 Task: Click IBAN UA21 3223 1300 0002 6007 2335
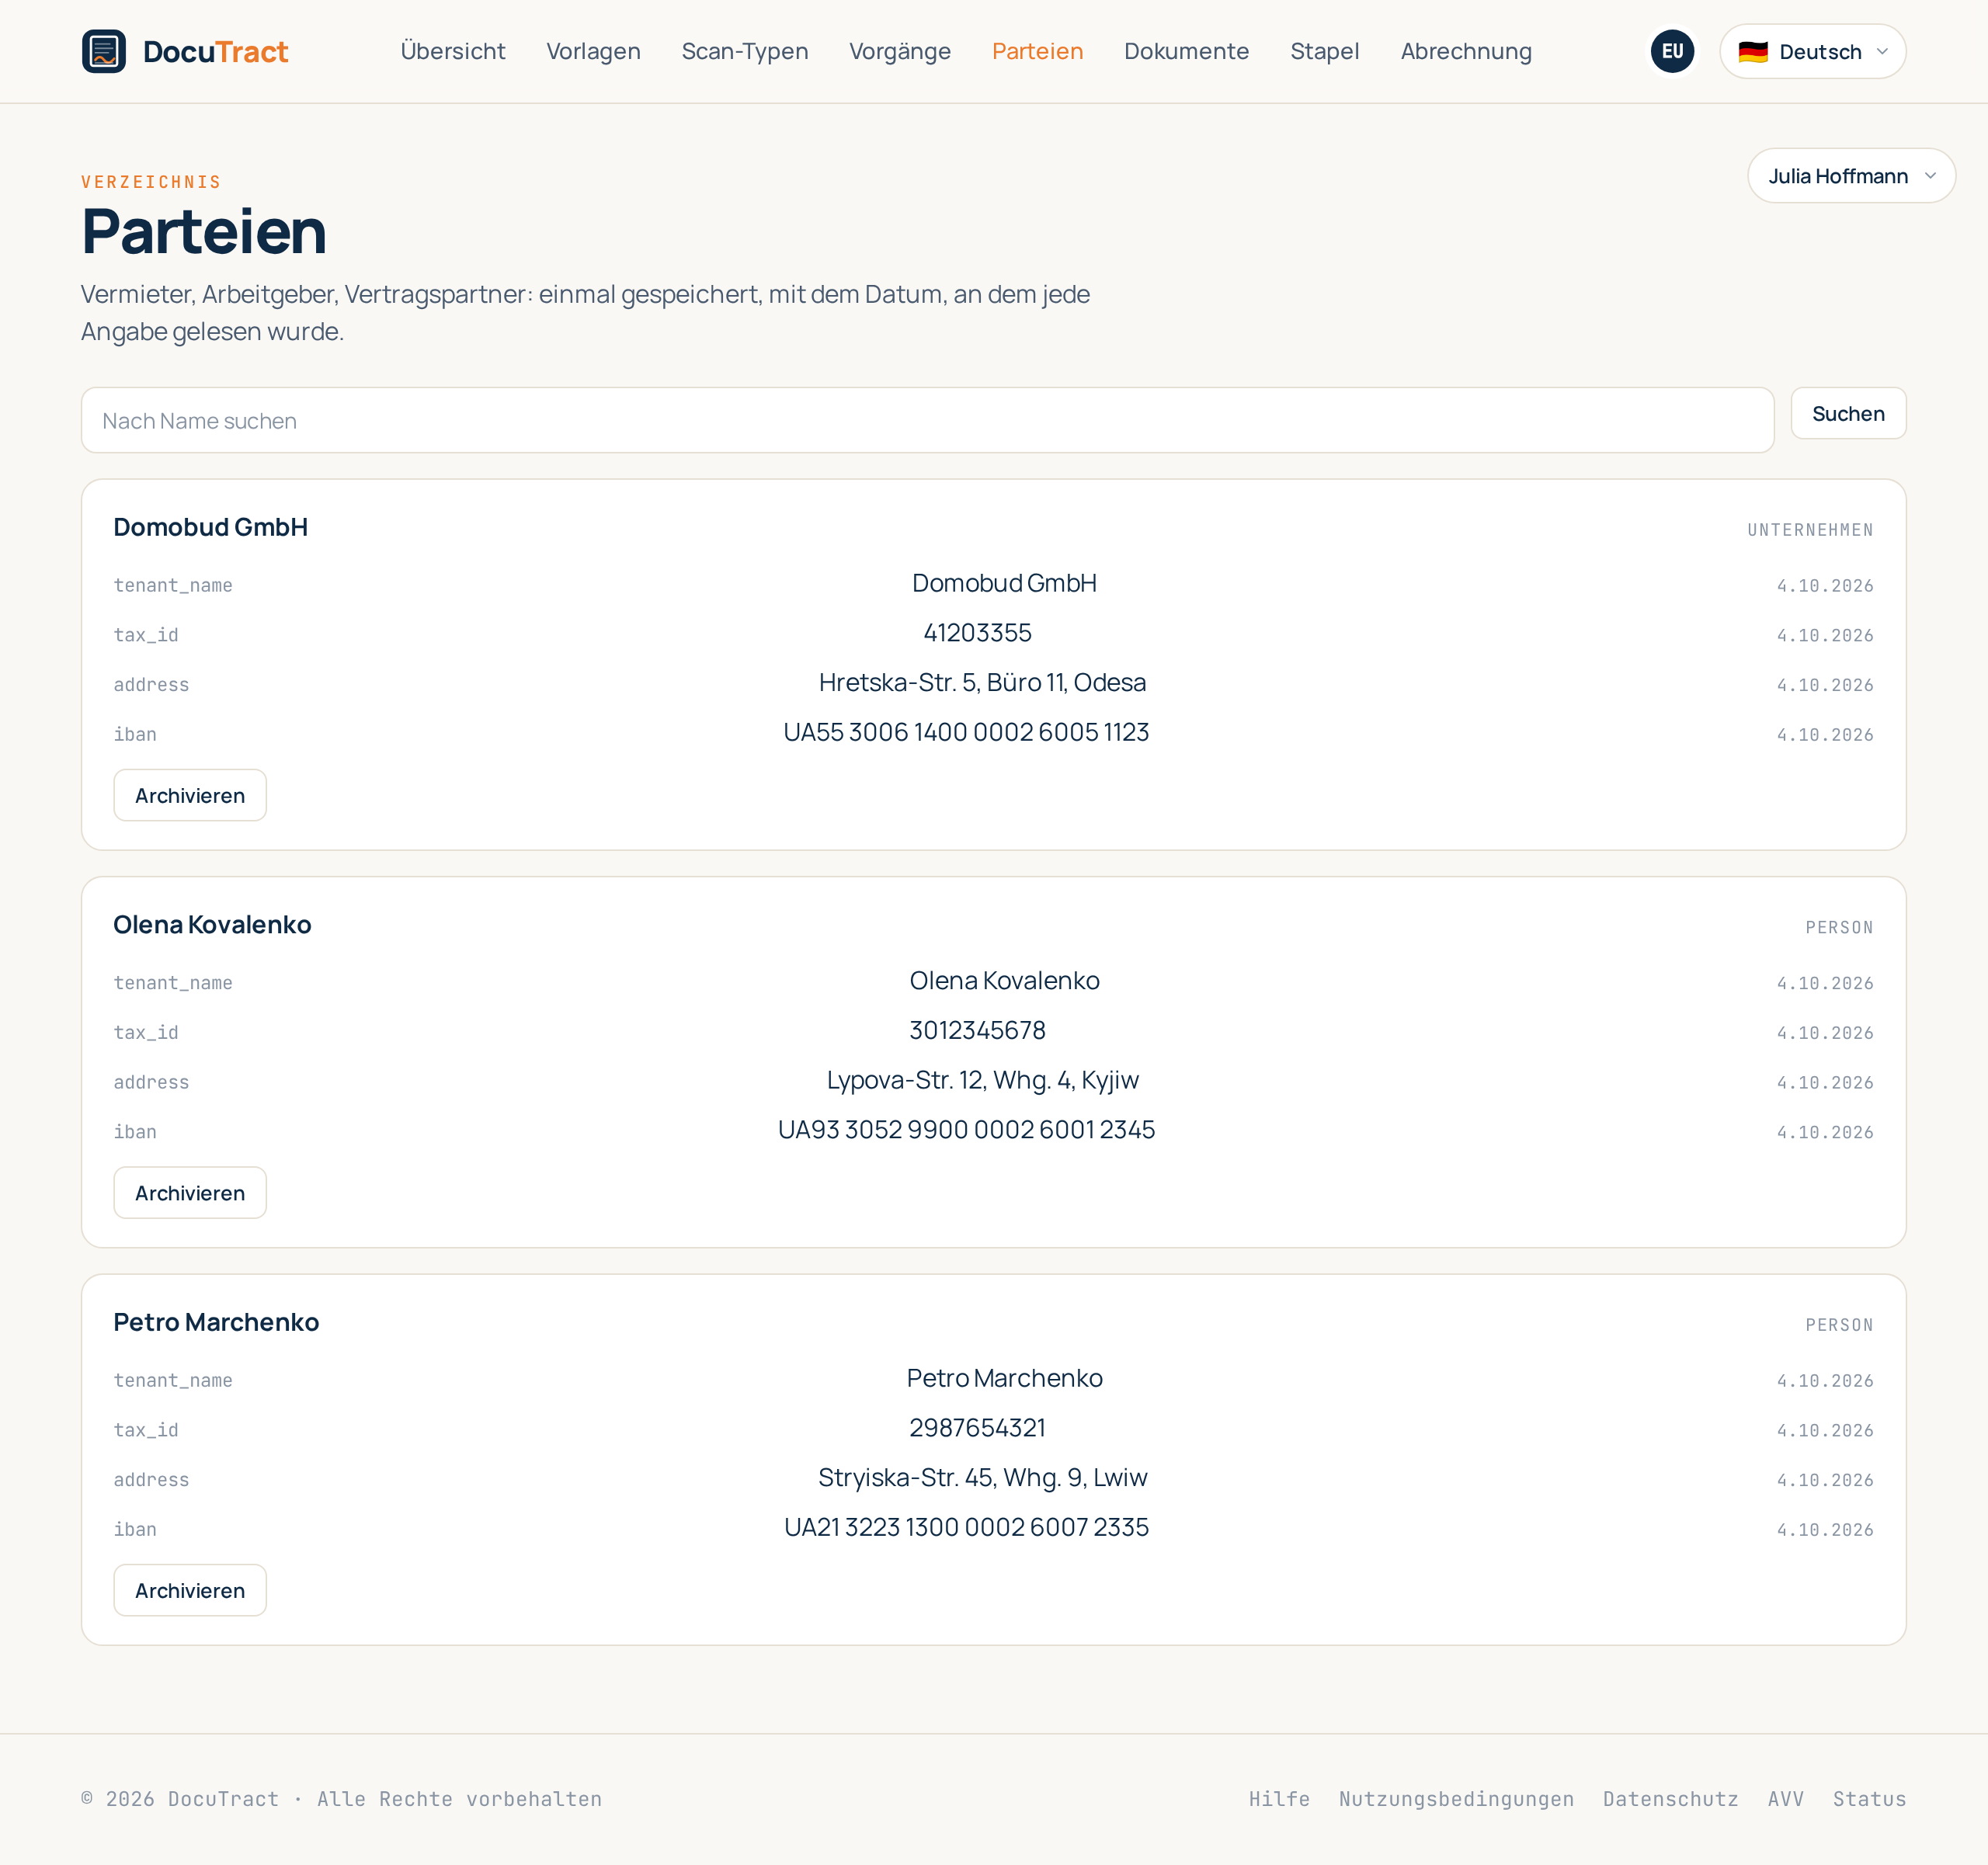[966, 1527]
